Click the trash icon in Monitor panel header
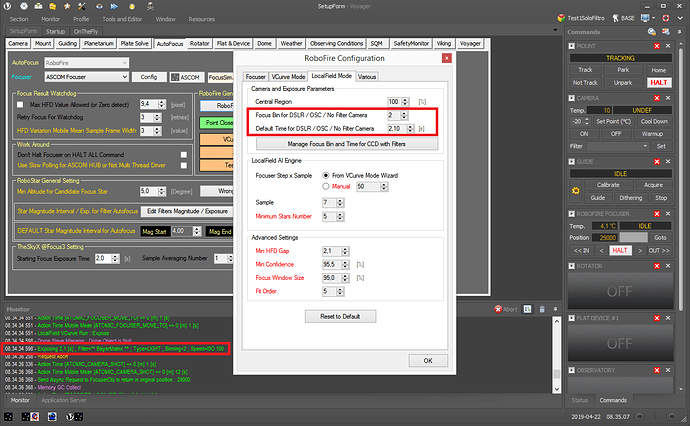Viewport: 690px width, 426px height. [x=542, y=309]
